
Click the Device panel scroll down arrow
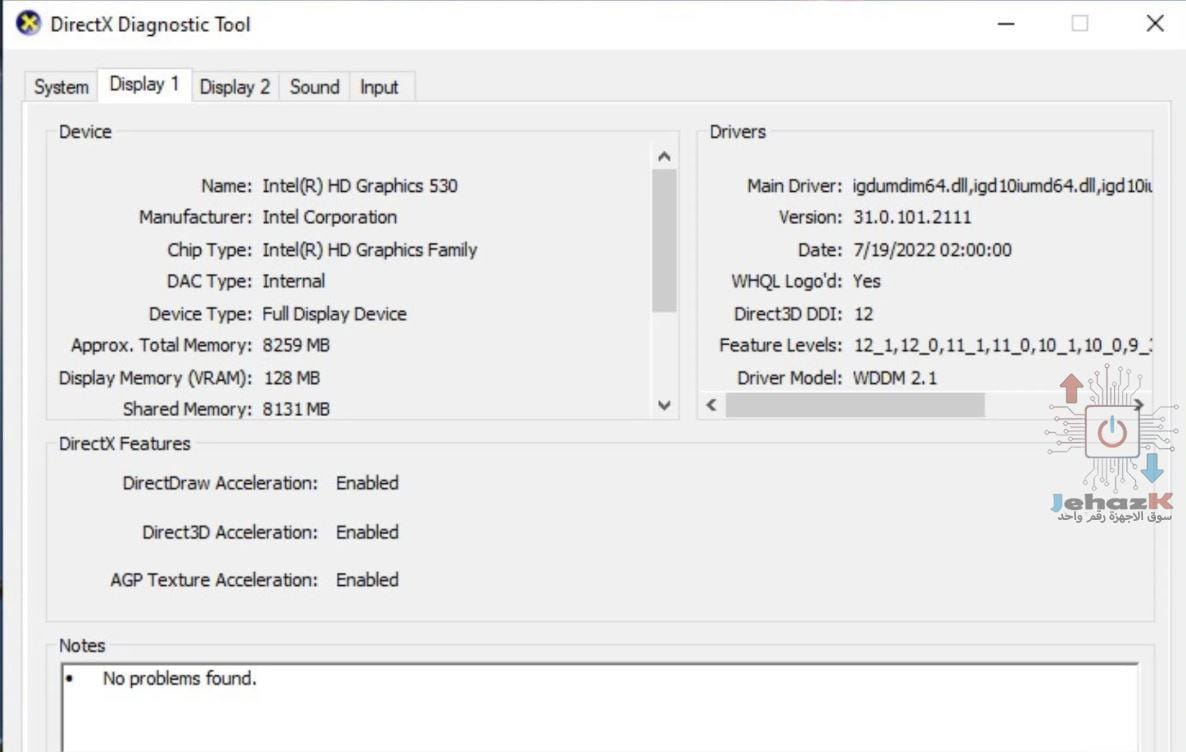point(664,406)
